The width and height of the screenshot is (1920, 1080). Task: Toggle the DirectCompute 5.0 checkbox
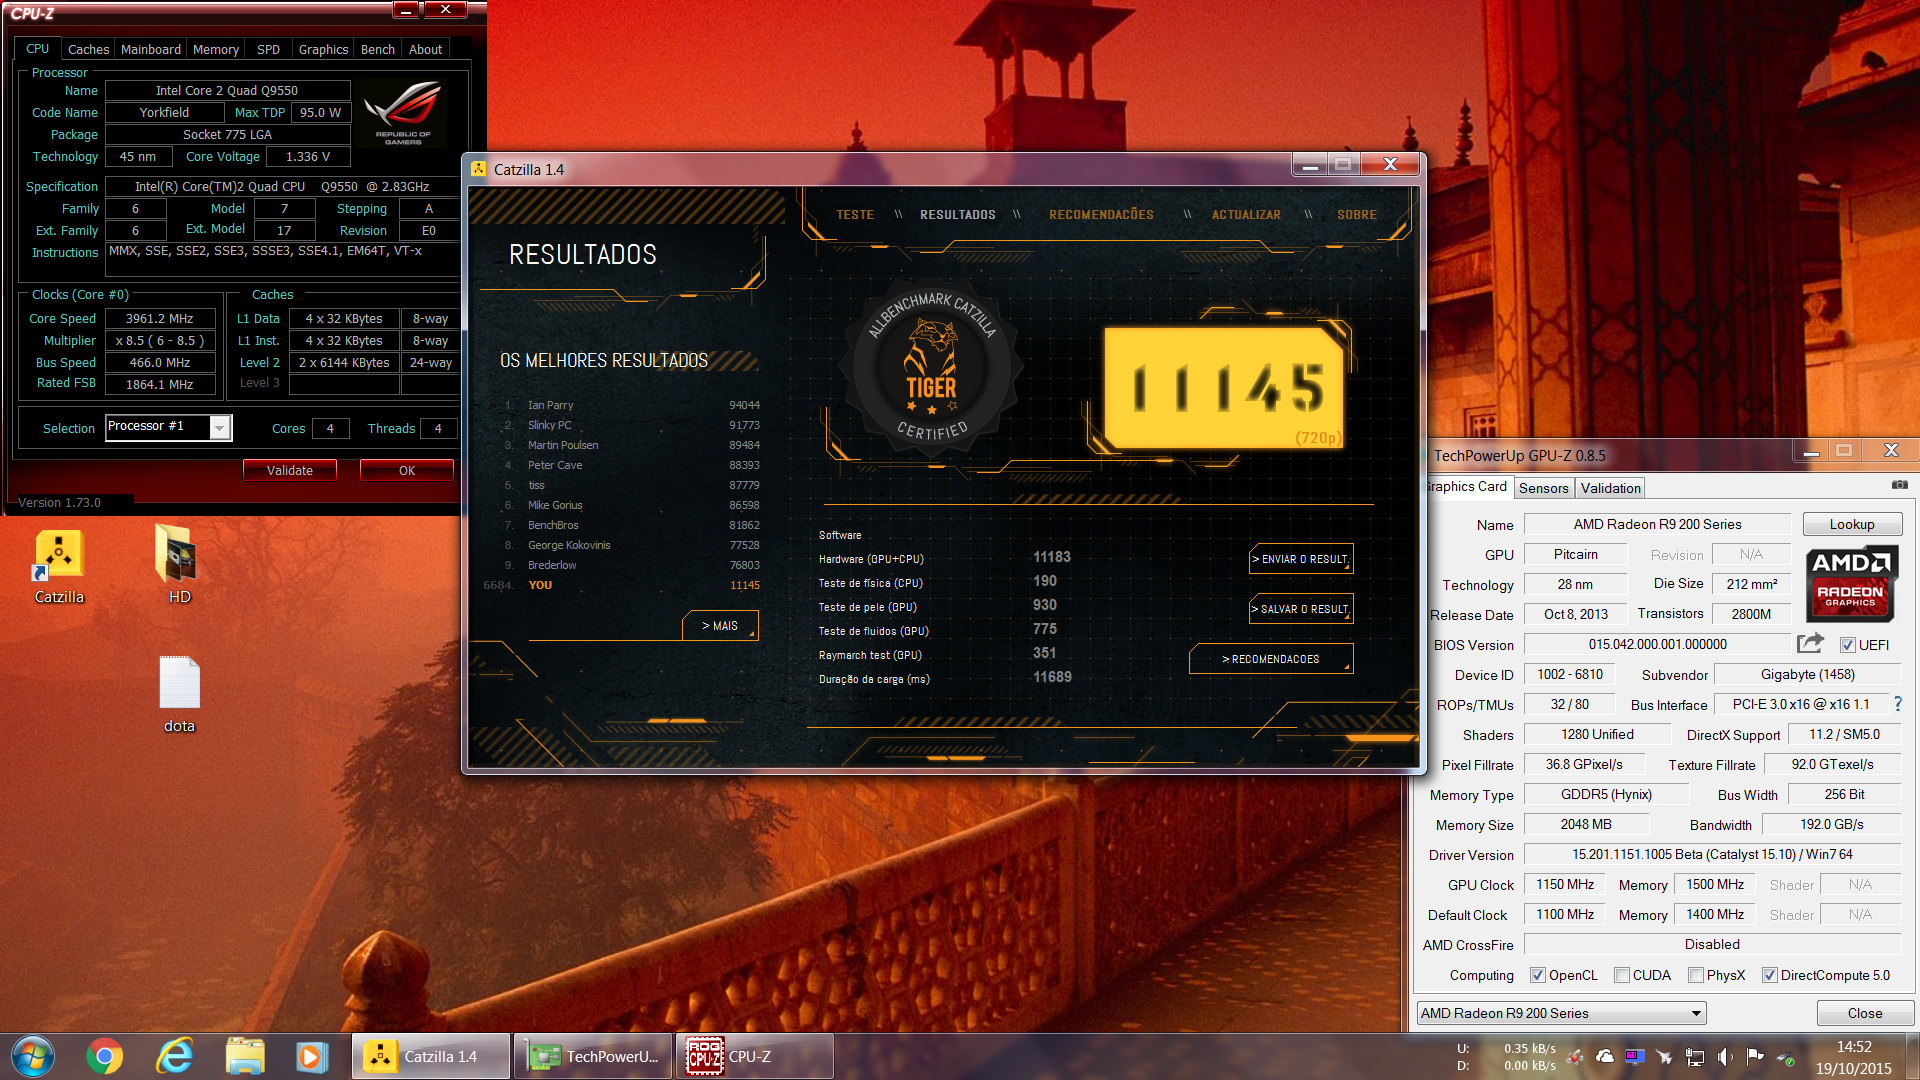(x=1770, y=975)
